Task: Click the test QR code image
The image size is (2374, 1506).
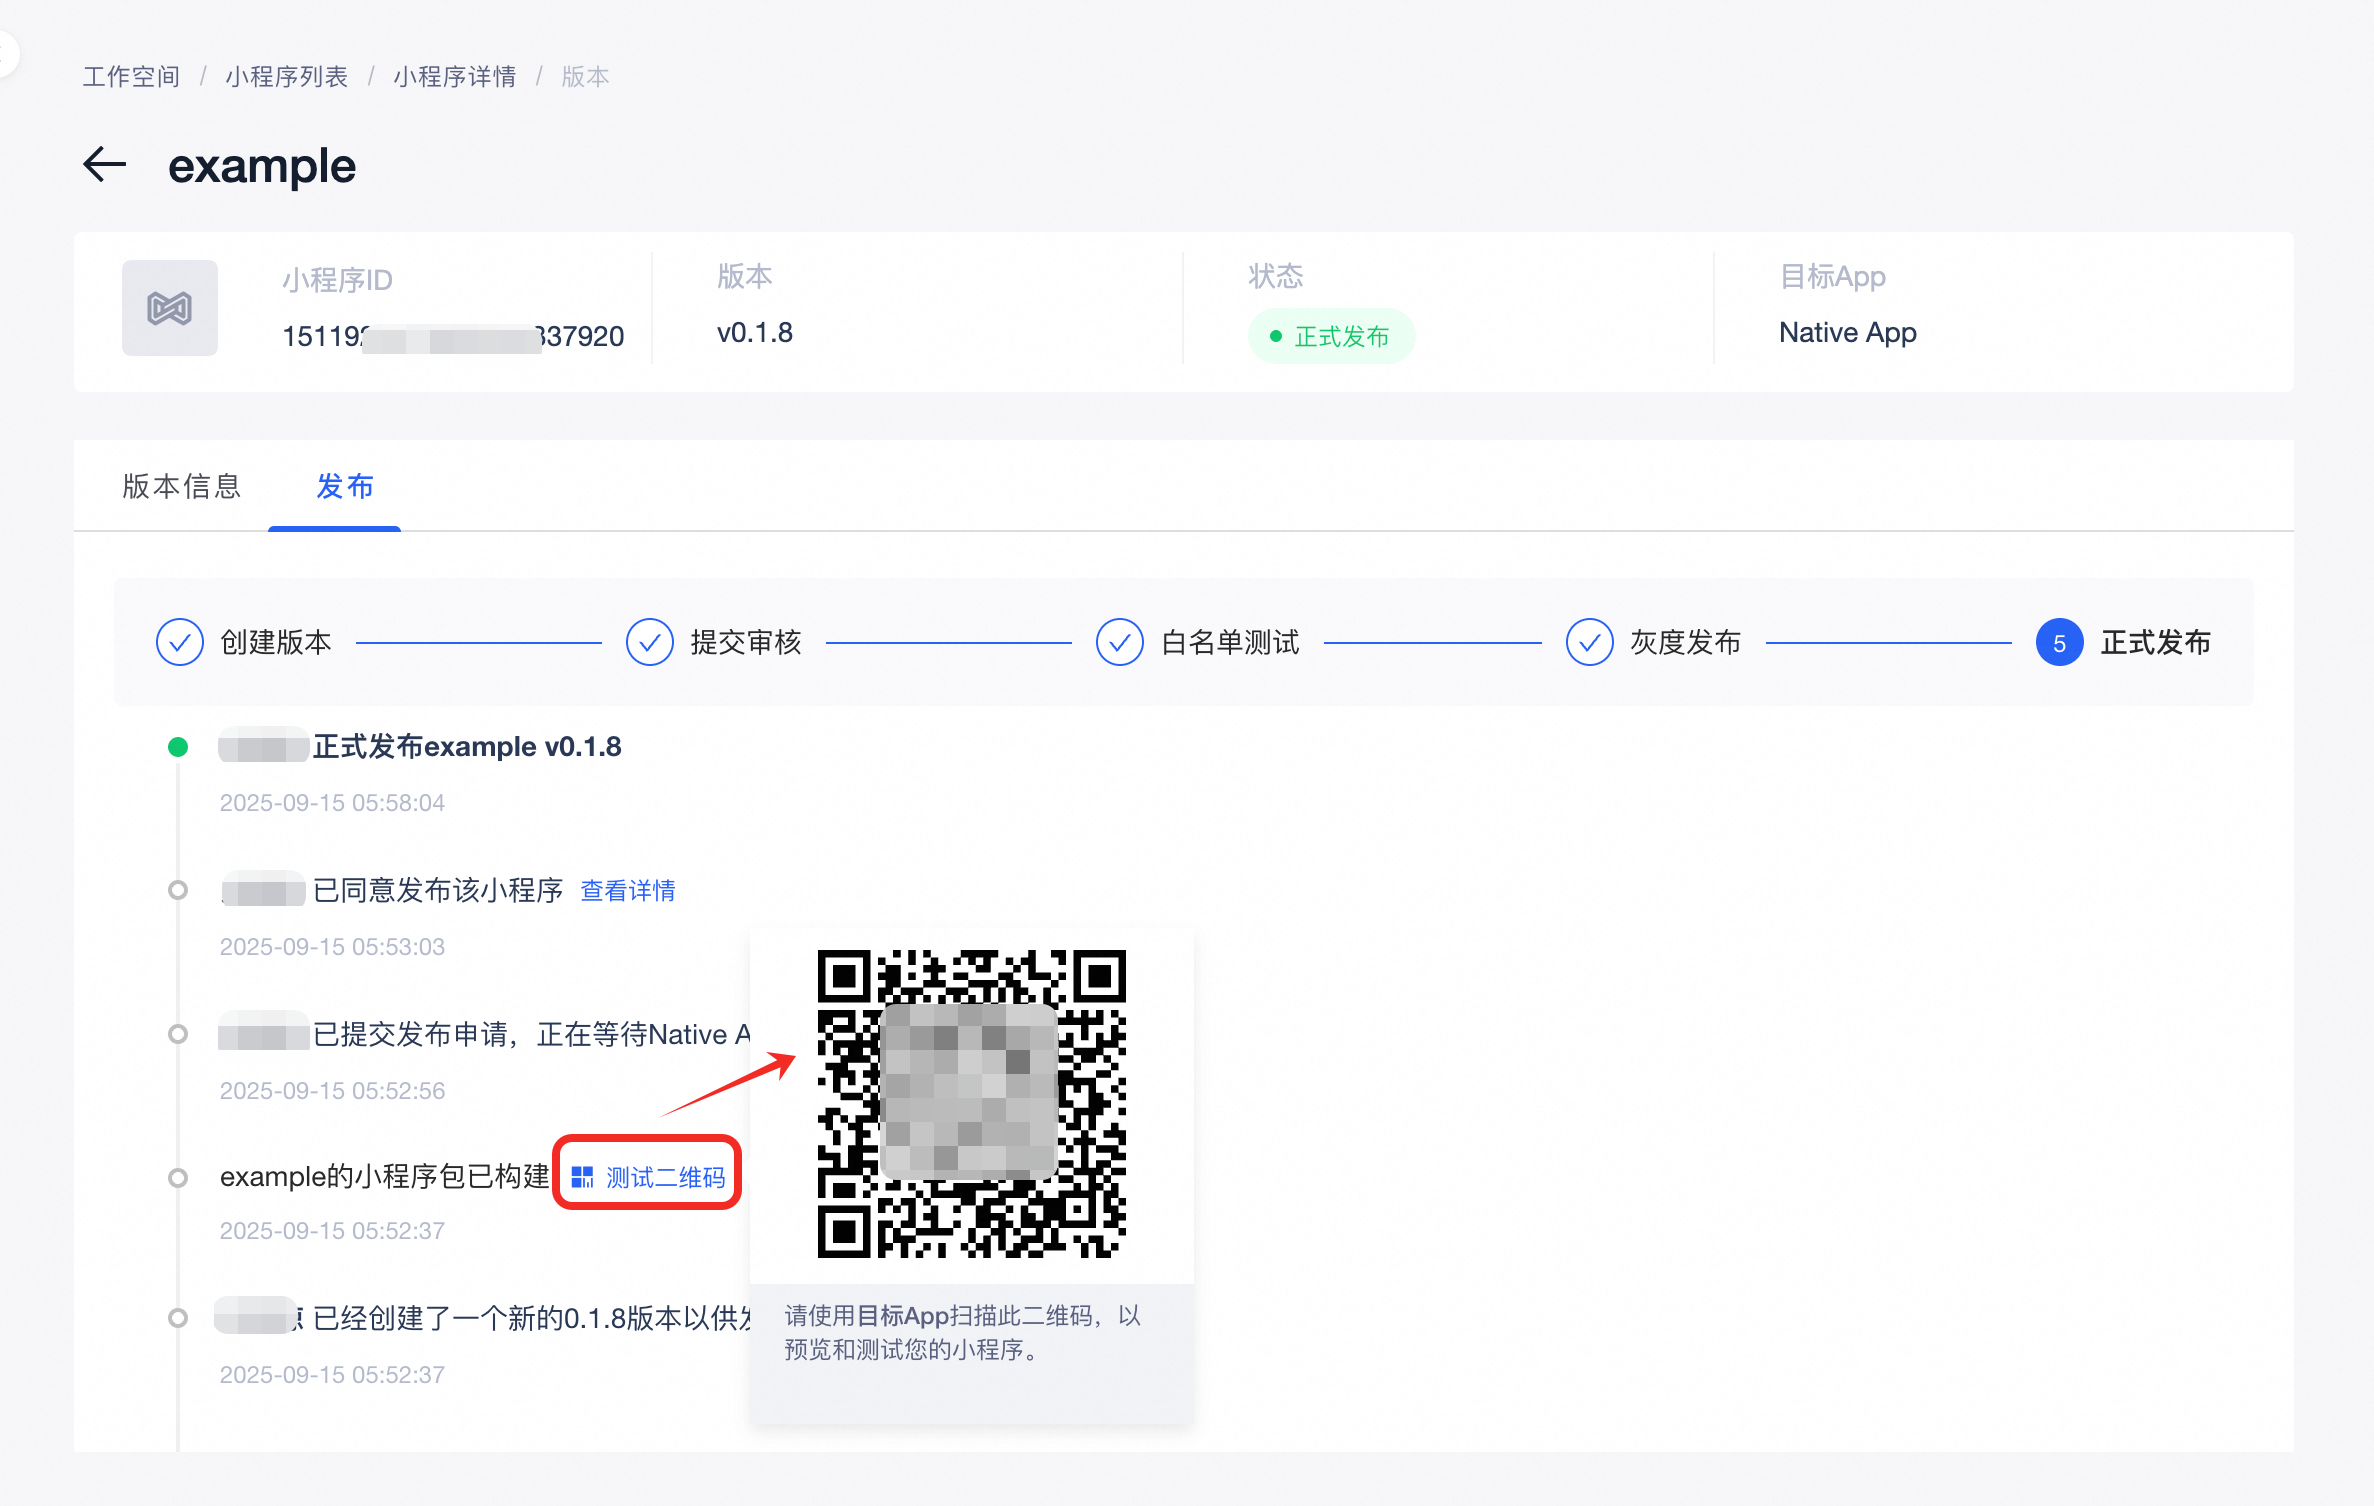Action: click(x=971, y=1103)
